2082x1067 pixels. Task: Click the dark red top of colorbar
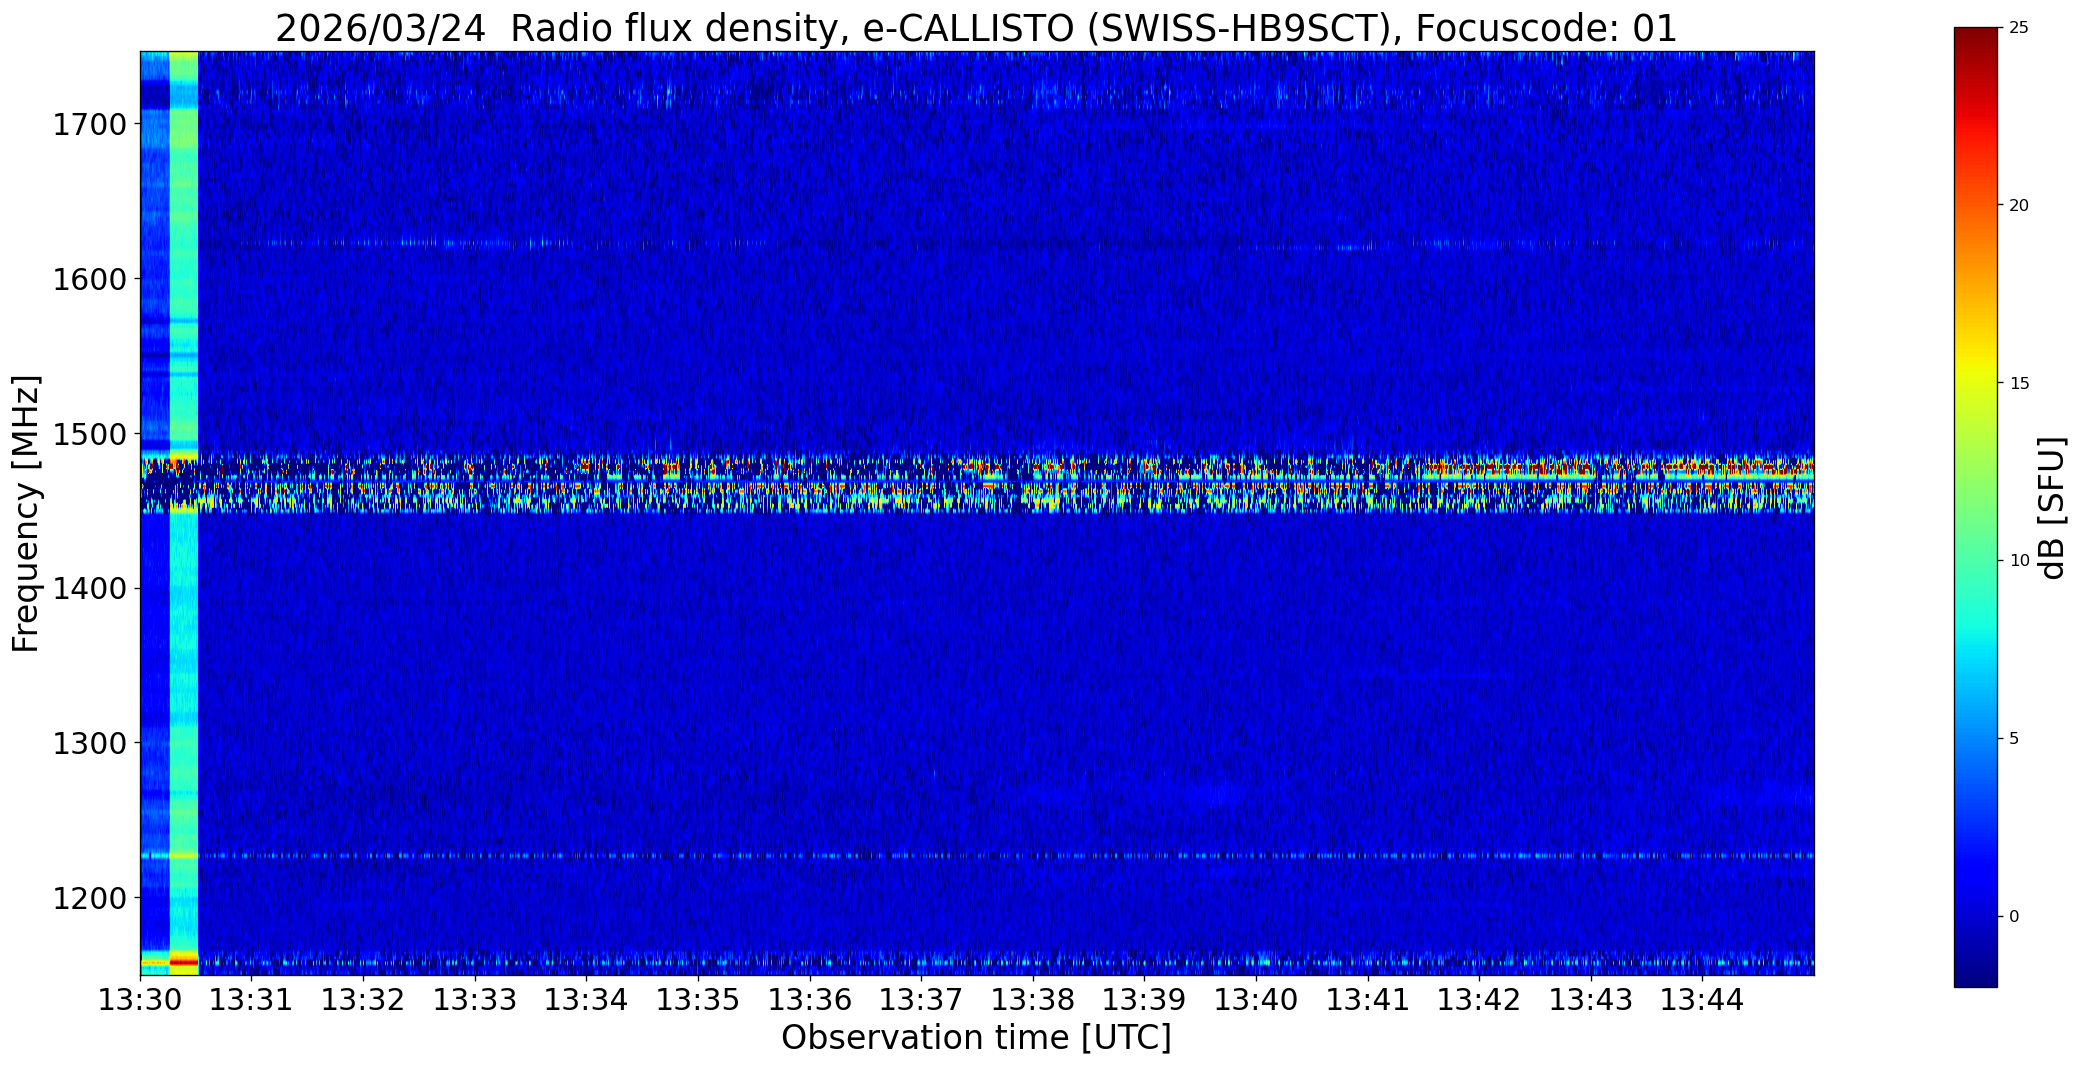pyautogui.click(x=1975, y=38)
